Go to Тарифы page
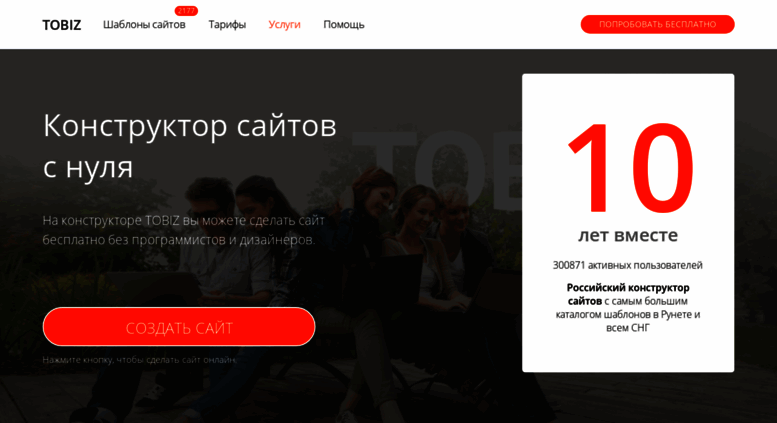777x423 pixels. pos(227,25)
